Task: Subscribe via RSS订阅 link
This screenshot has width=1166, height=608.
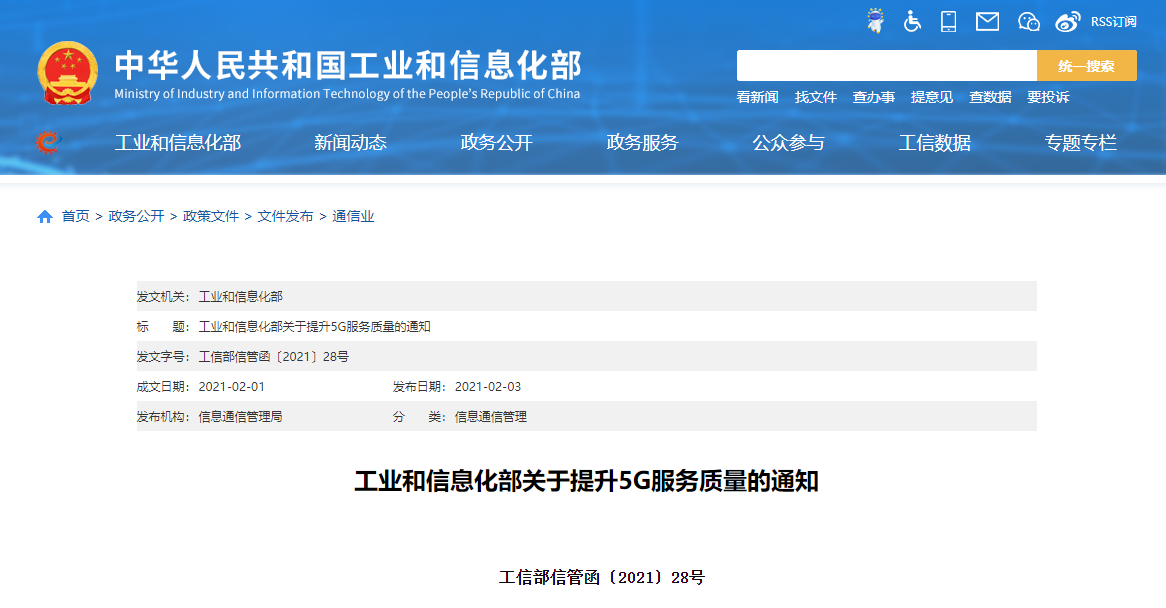Action: click(x=1113, y=22)
